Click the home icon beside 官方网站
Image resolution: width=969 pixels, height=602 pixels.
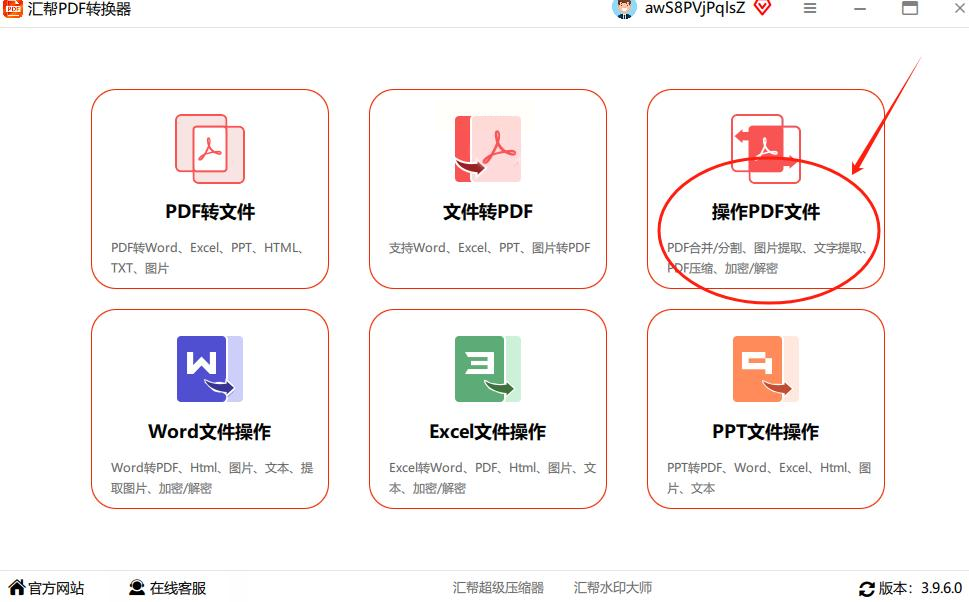pos(17,587)
